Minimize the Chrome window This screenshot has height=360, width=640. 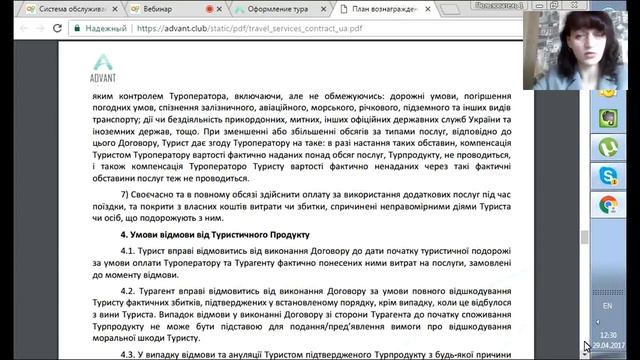coord(539,5)
